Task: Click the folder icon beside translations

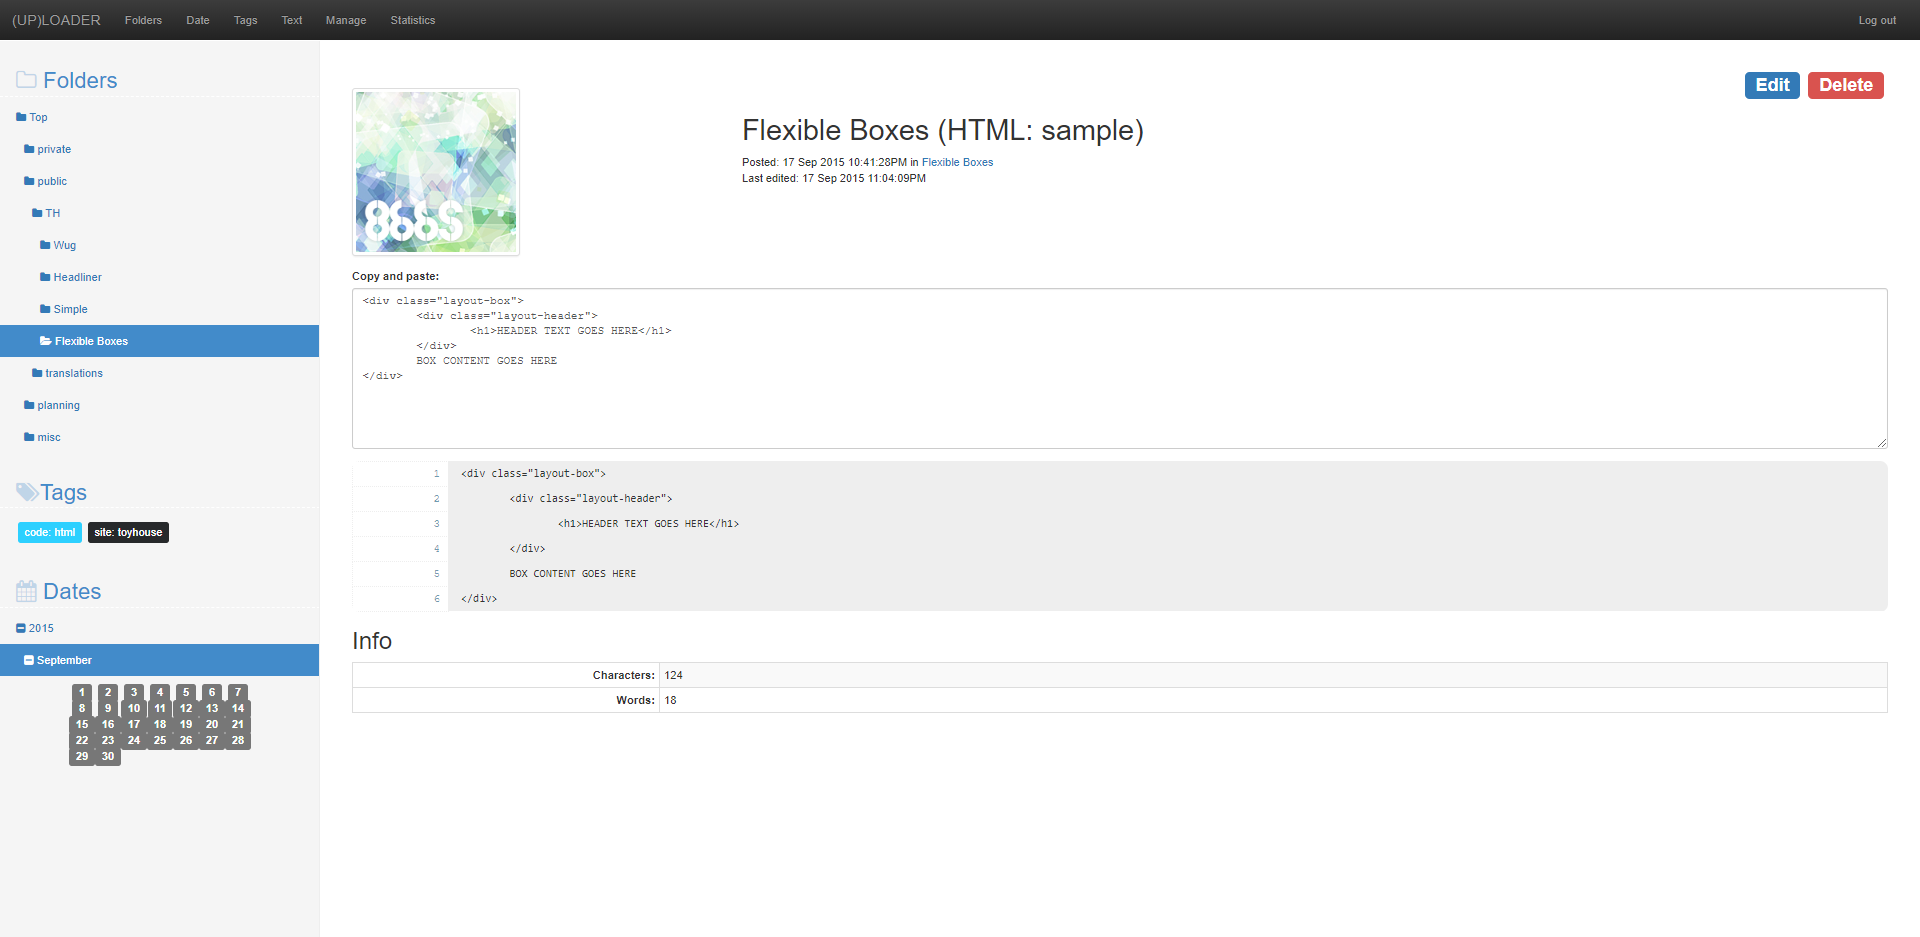Action: click(37, 373)
